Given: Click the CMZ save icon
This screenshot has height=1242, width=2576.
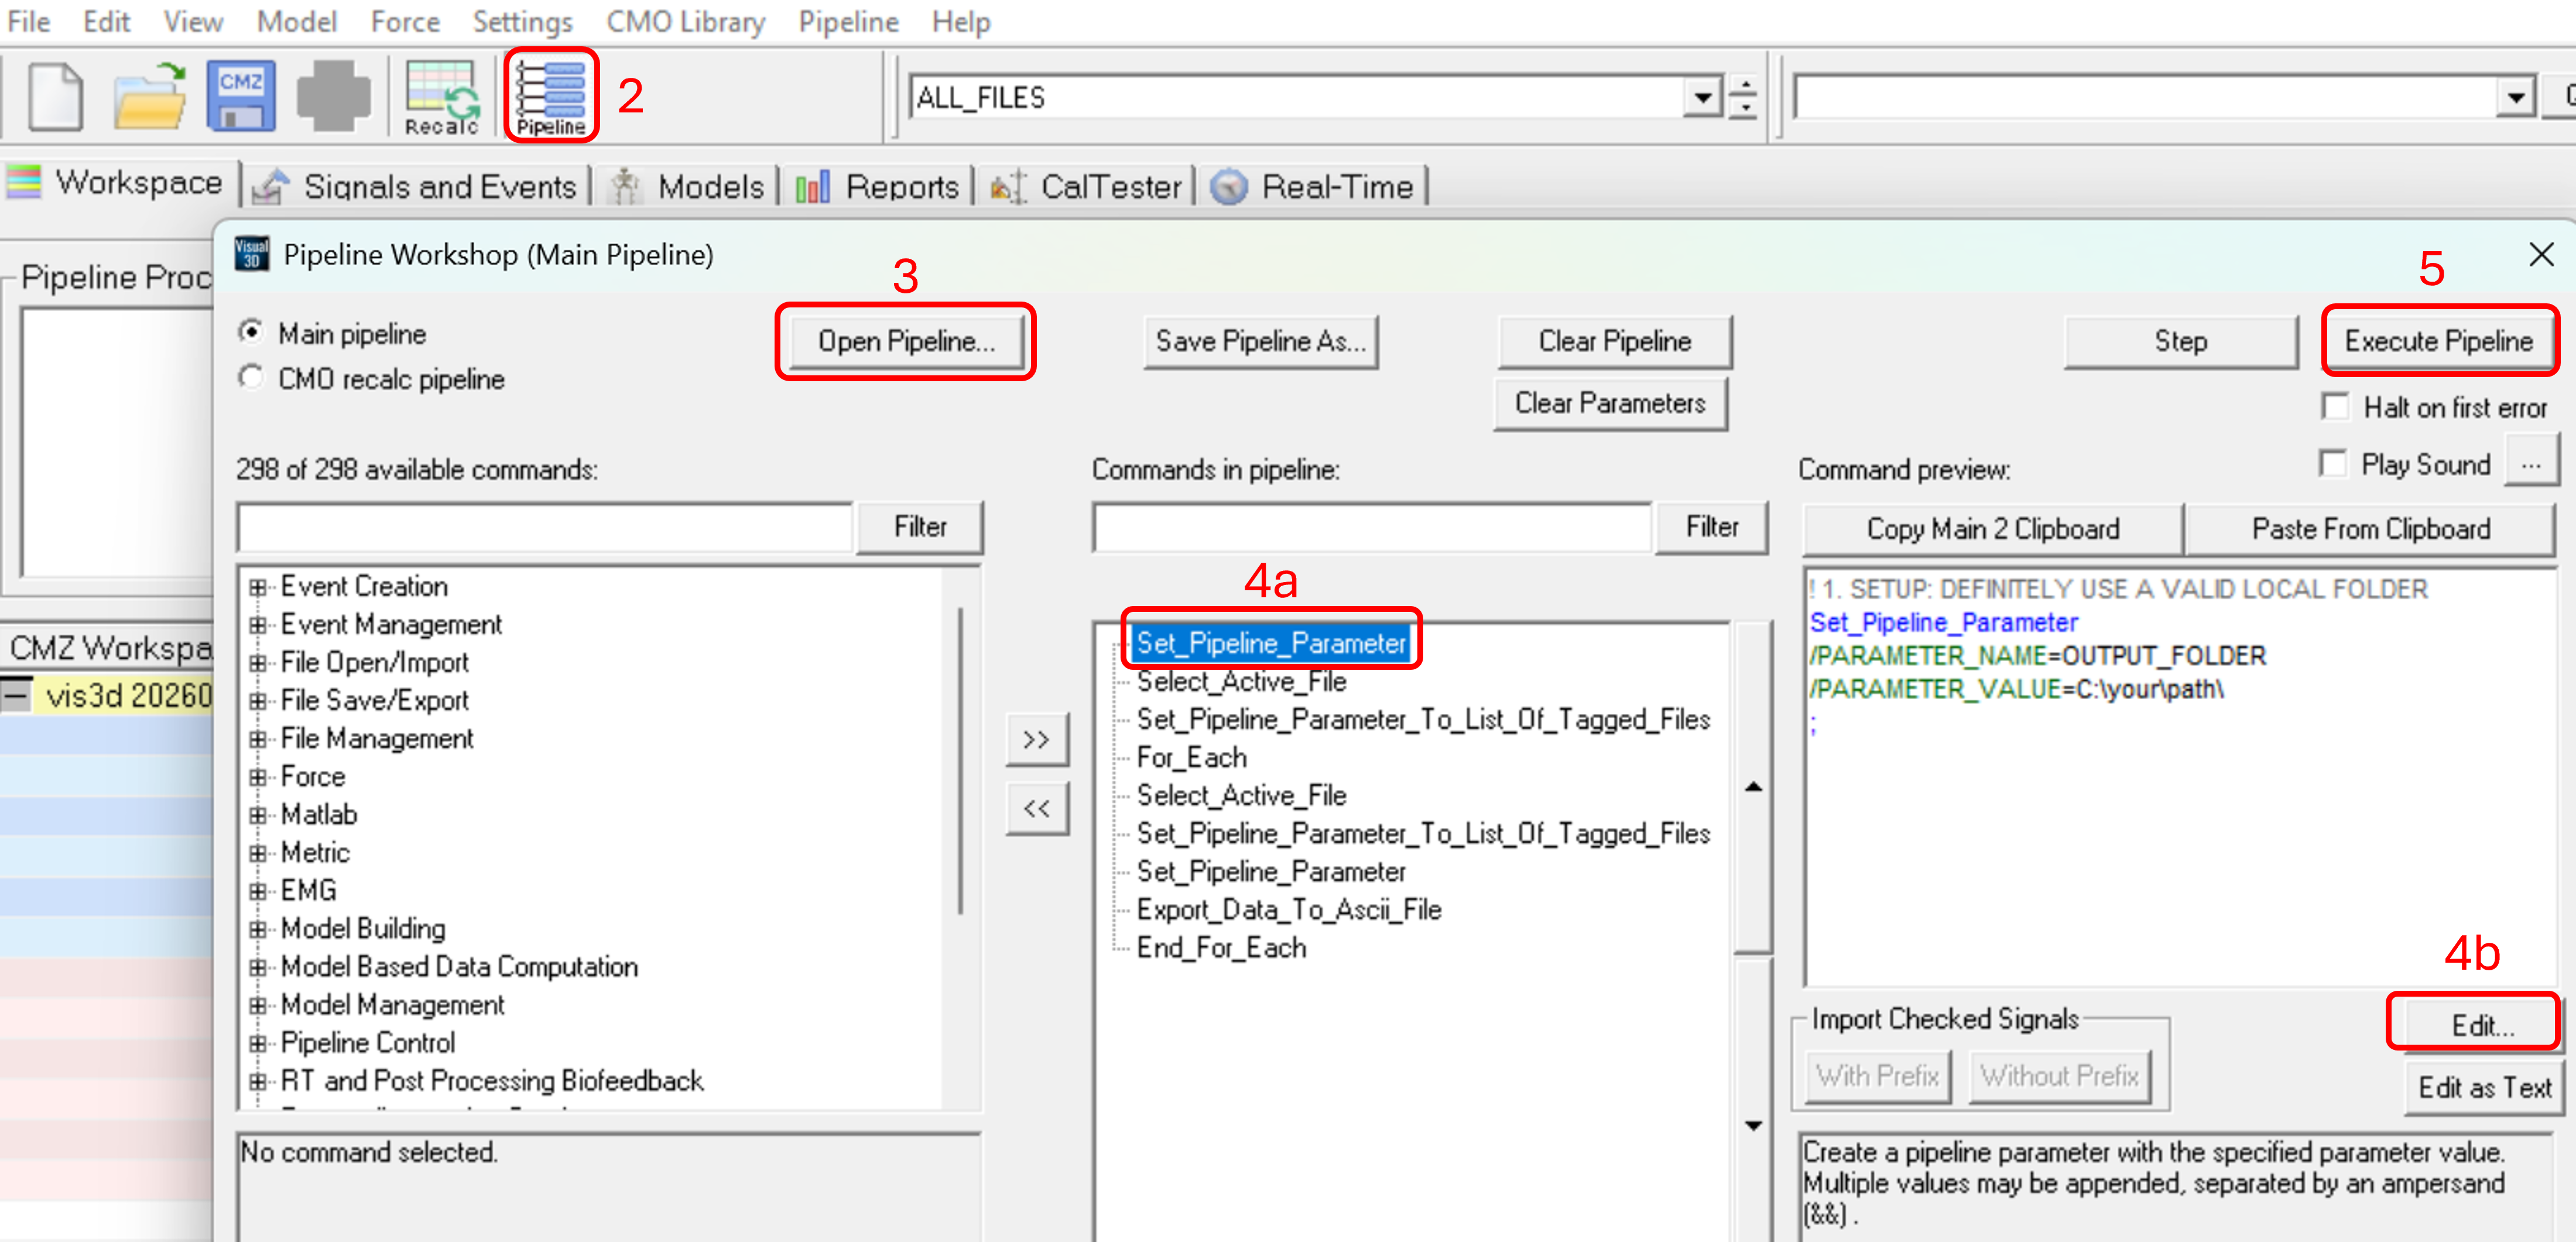Looking at the screenshot, I should tap(240, 97).
